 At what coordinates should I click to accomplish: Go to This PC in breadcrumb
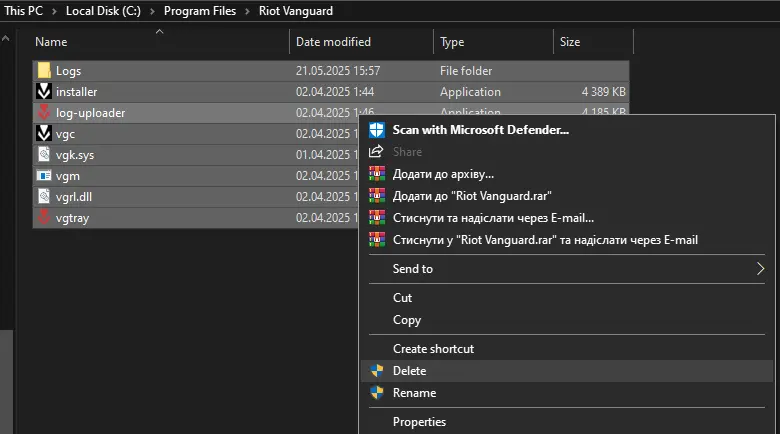[x=23, y=10]
